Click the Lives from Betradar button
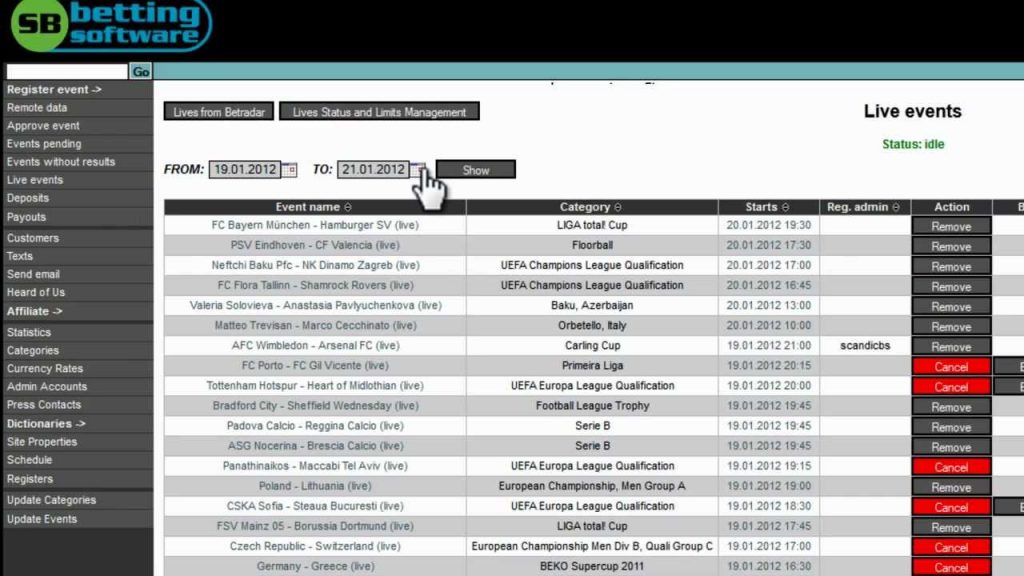1024x576 pixels. (x=219, y=112)
